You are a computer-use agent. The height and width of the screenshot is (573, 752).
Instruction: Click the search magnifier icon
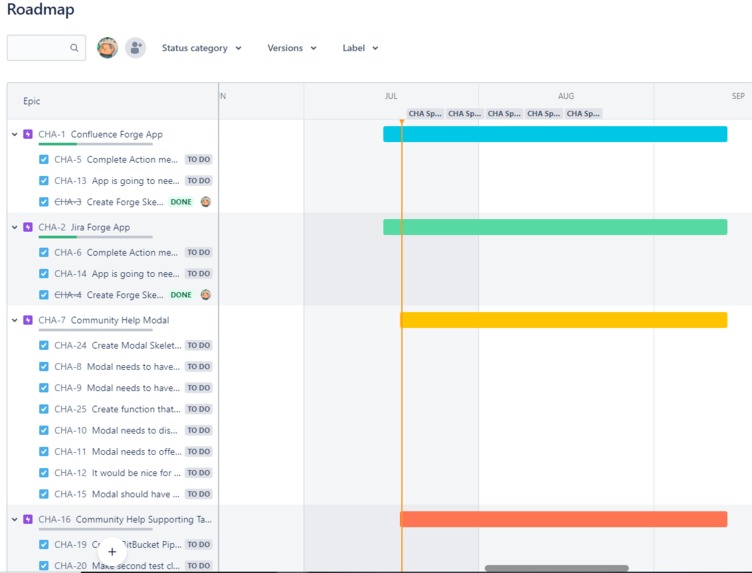(x=74, y=47)
